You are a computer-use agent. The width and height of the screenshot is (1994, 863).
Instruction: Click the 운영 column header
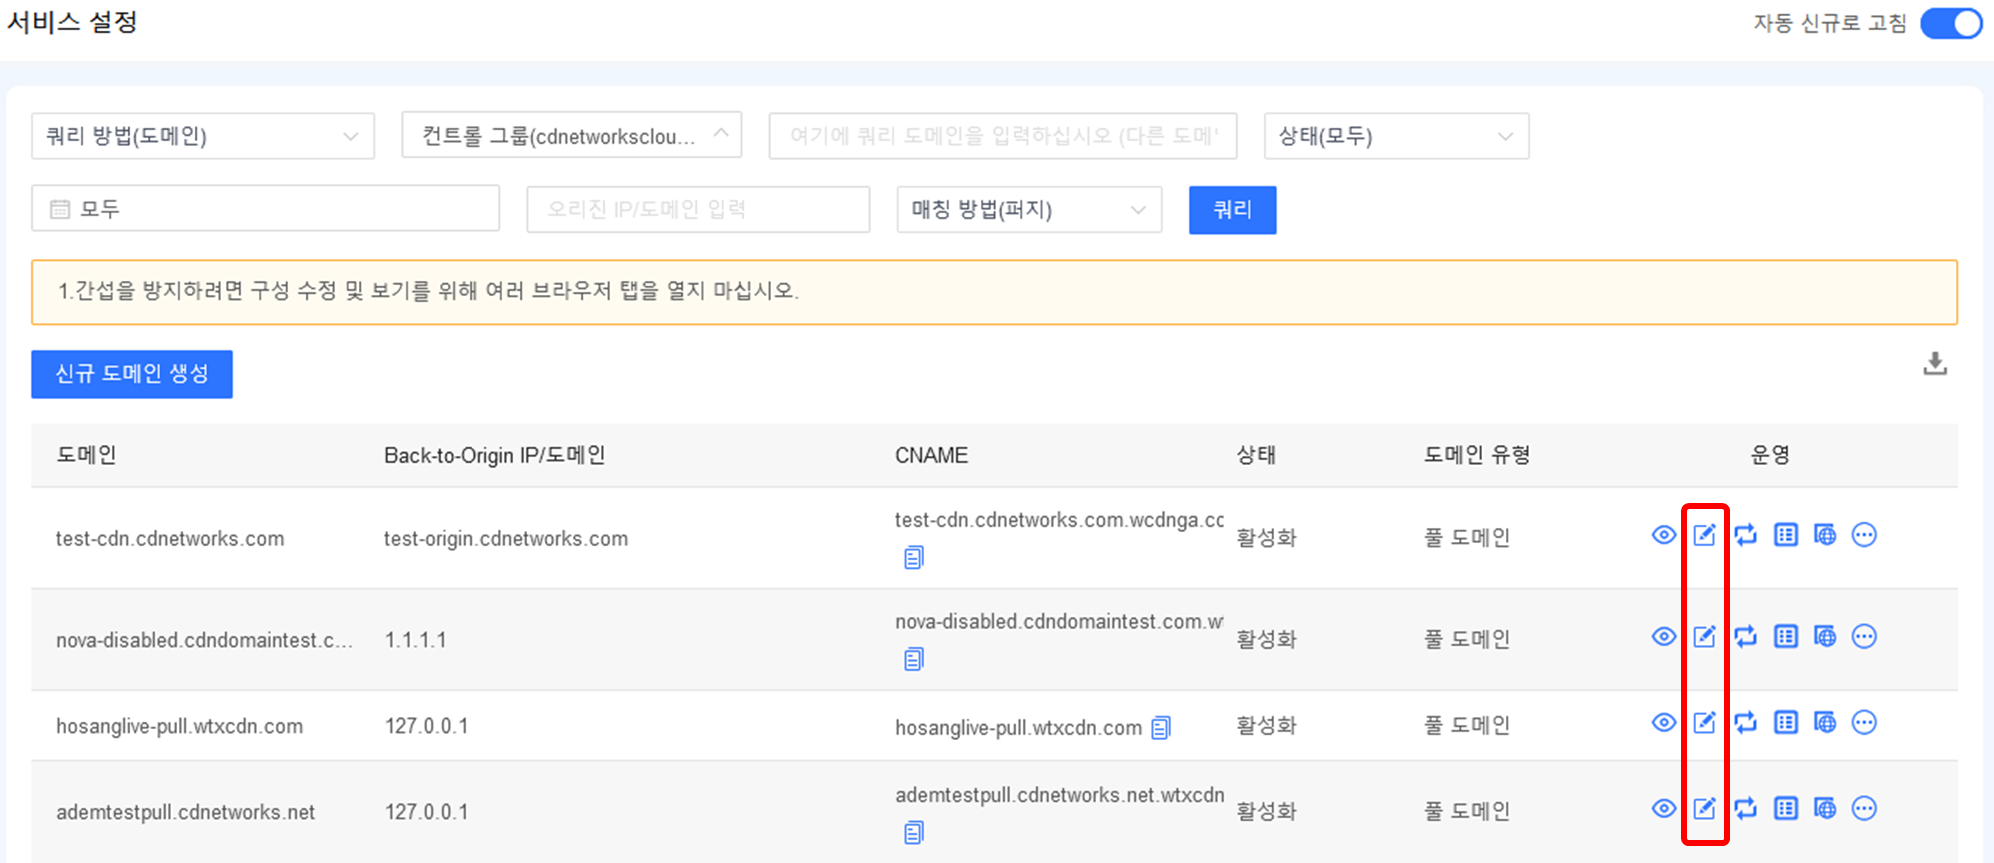[1770, 455]
